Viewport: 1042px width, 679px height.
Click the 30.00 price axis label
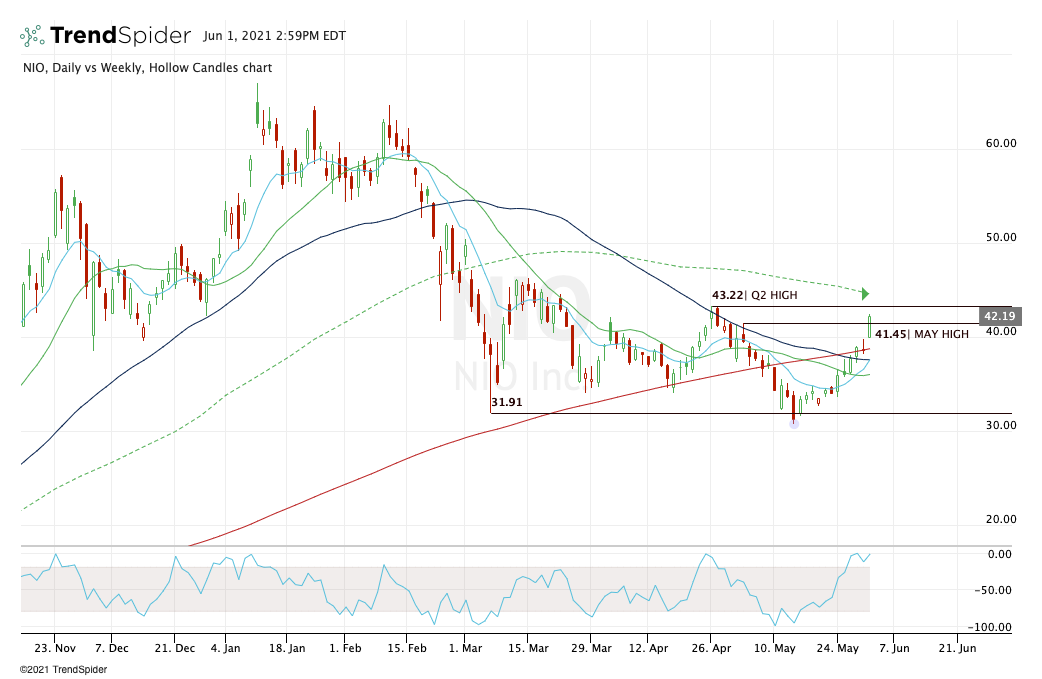tap(1001, 425)
